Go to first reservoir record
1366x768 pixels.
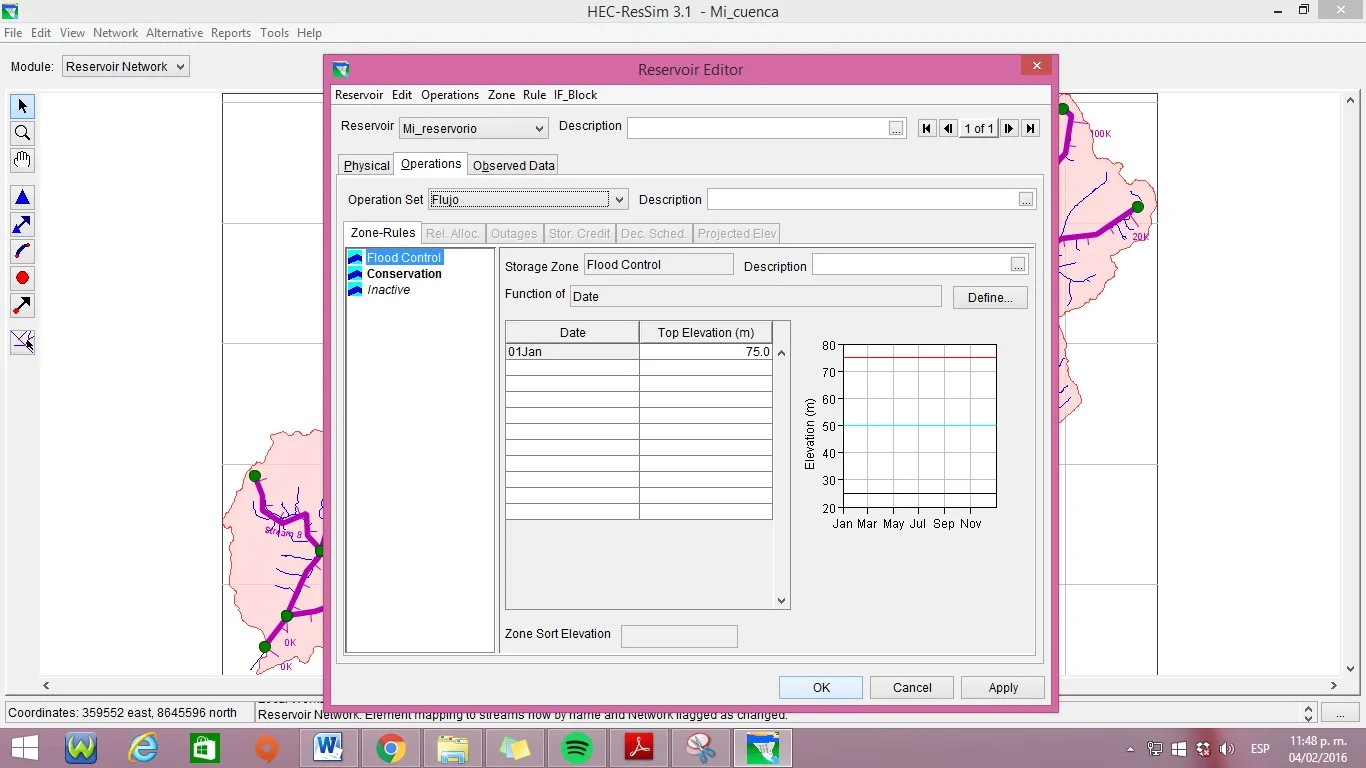[927, 128]
